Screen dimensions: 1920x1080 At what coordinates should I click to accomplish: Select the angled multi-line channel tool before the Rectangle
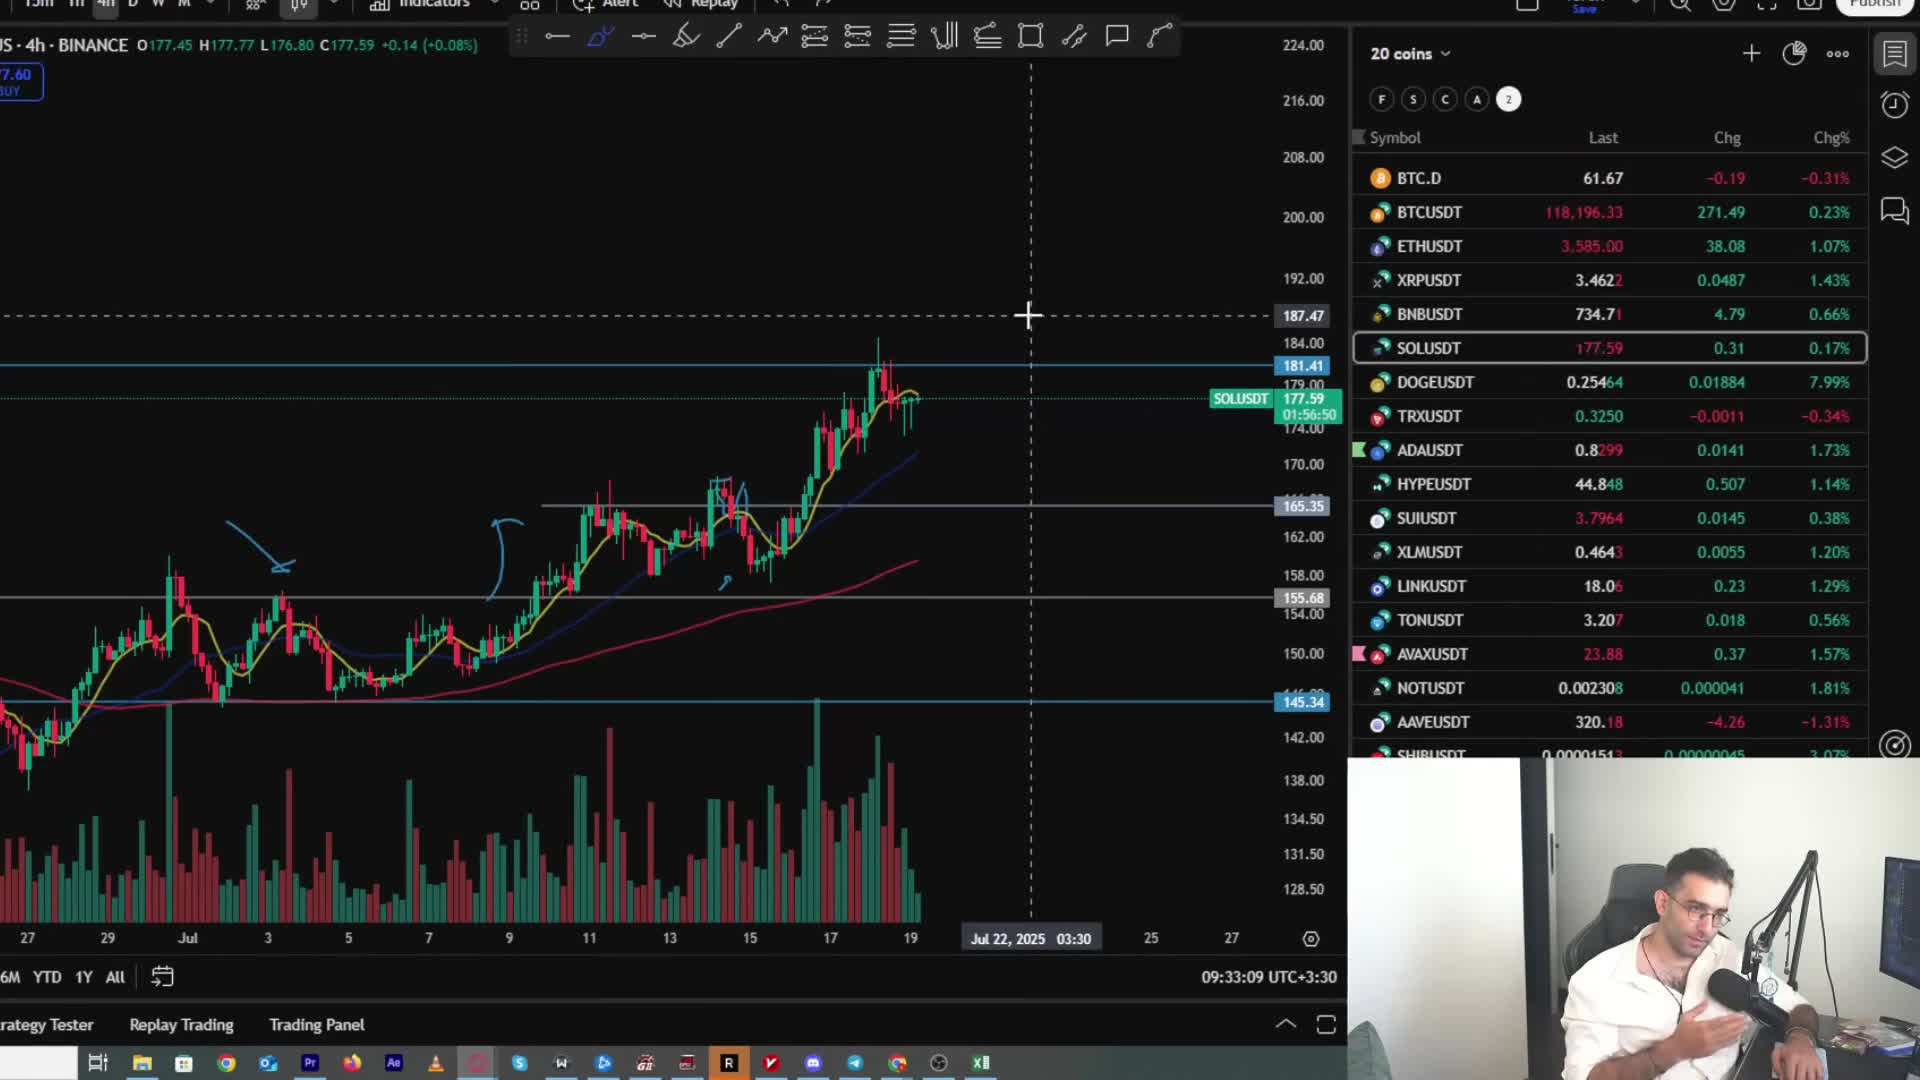coord(988,37)
